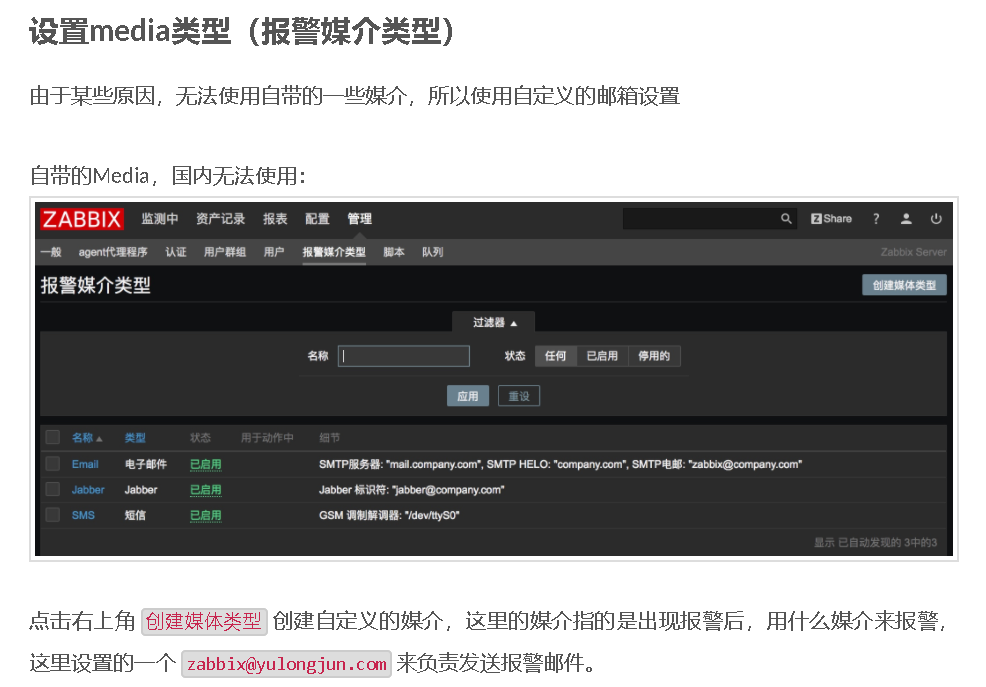Switch to the 队列 submenu tab
The image size is (986, 687).
tap(433, 252)
